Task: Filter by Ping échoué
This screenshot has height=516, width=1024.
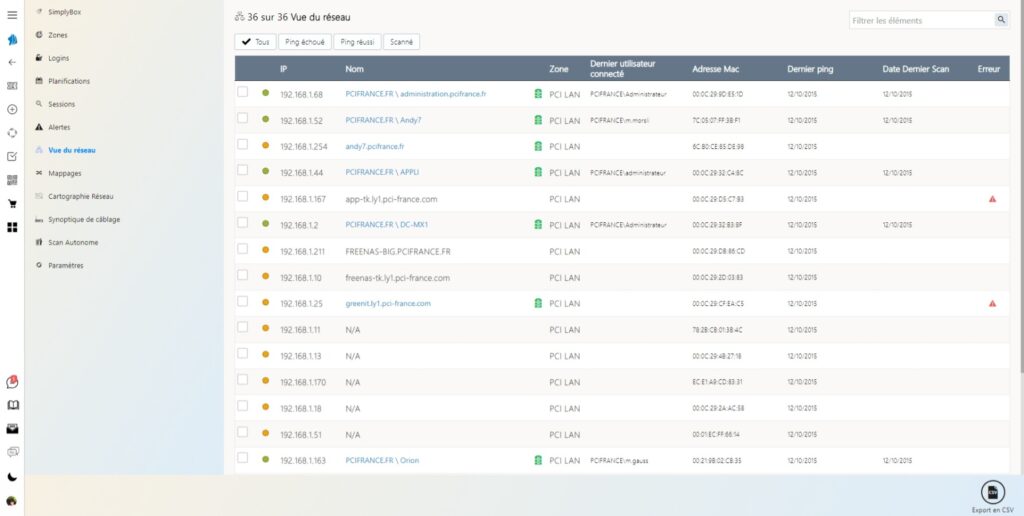Action: 304,42
